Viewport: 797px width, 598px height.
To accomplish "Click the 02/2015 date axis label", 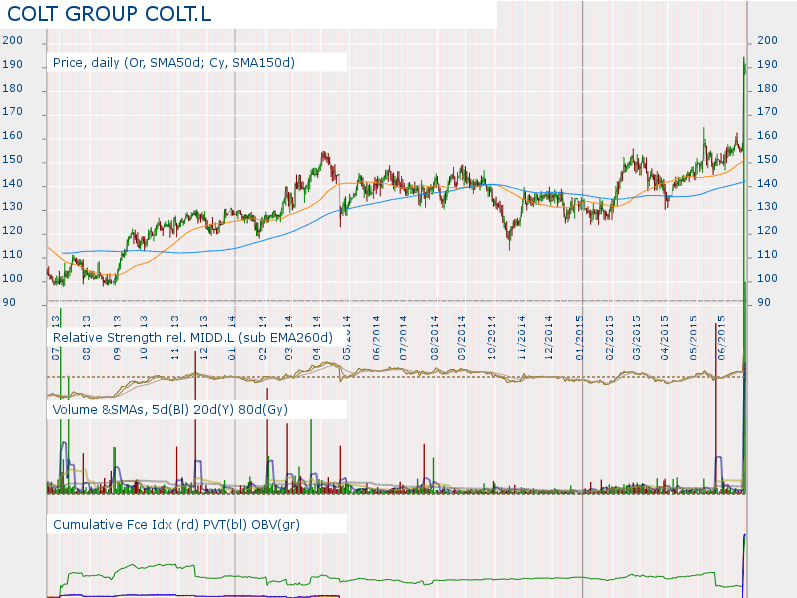I will coord(610,338).
